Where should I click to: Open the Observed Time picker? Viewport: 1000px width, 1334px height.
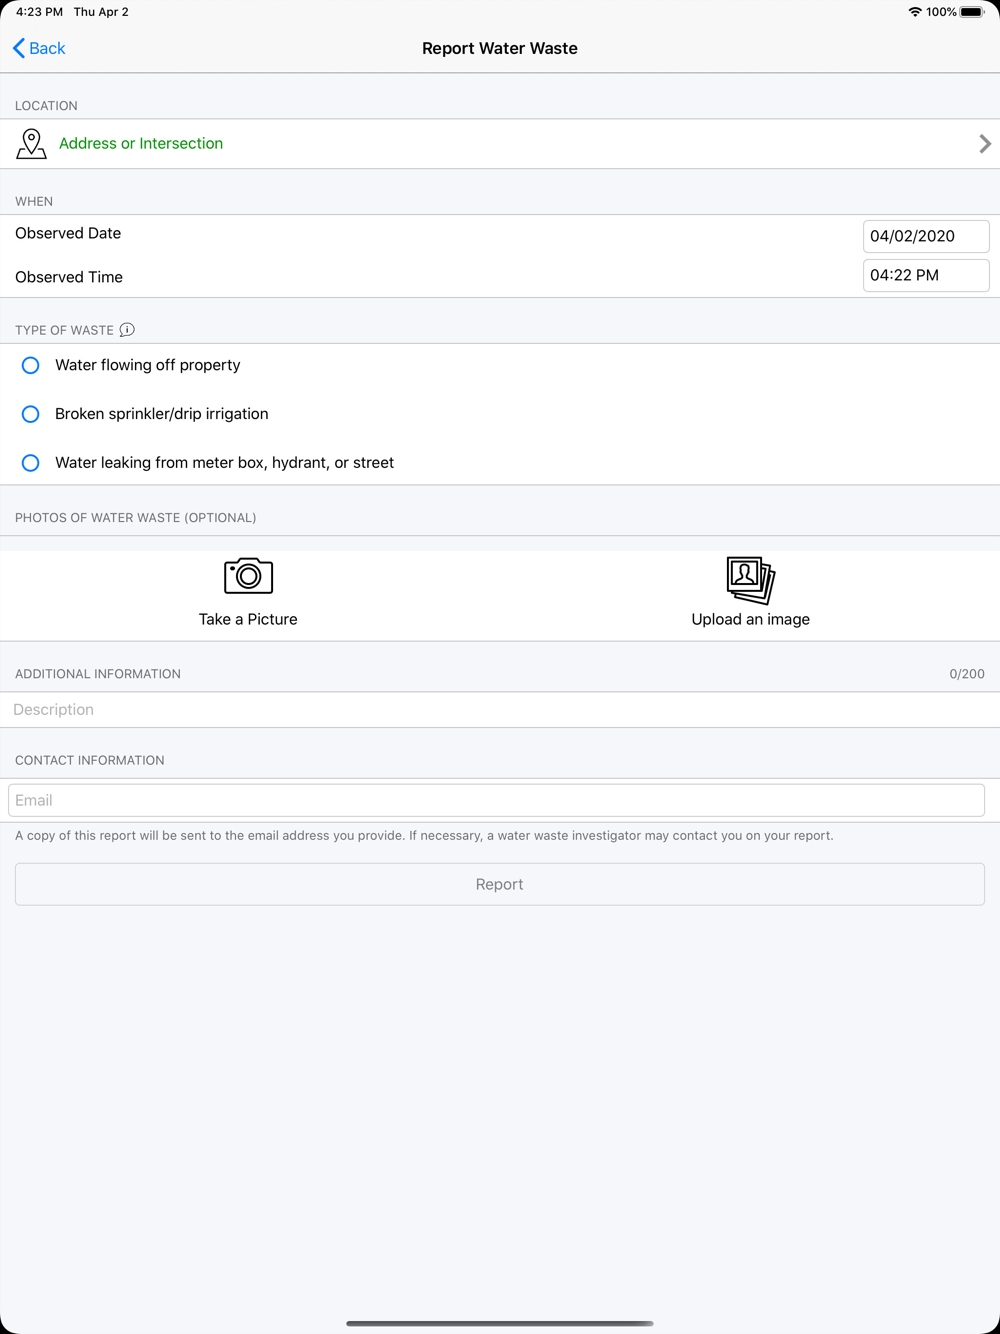pyautogui.click(x=925, y=275)
